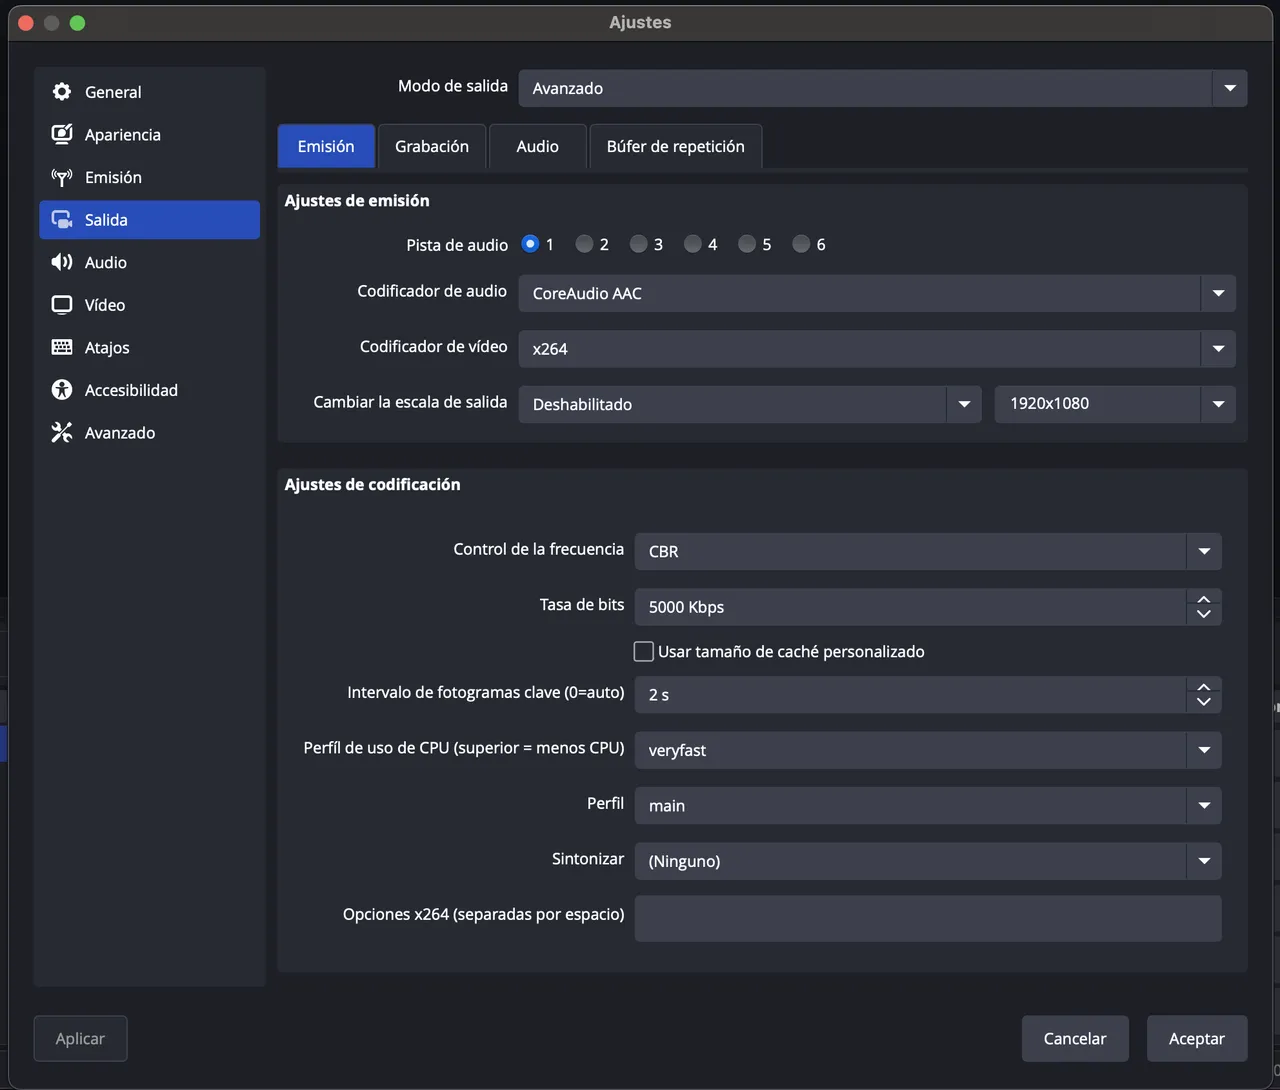Open the Sintonizar dropdown

(928, 861)
